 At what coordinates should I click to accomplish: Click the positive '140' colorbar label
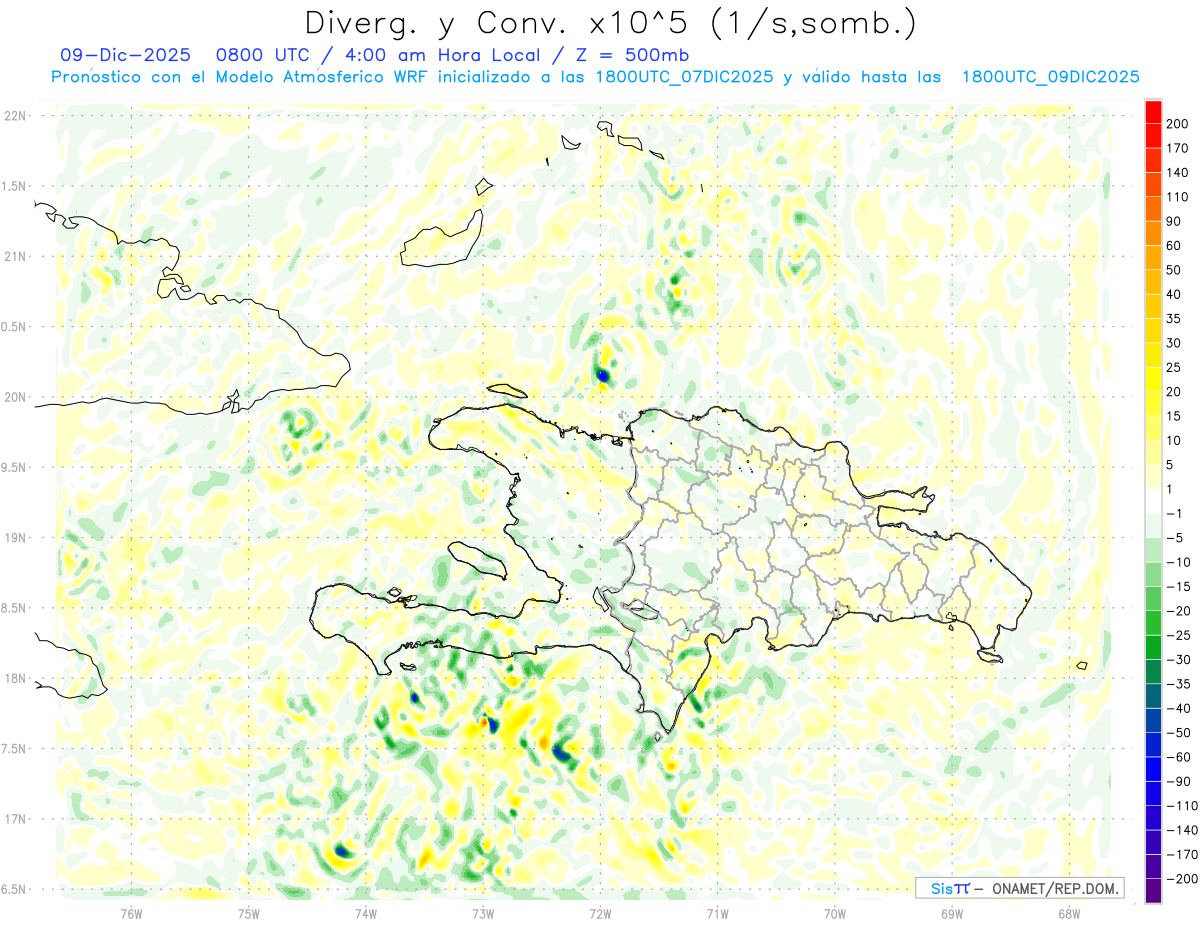pyautogui.click(x=1177, y=173)
